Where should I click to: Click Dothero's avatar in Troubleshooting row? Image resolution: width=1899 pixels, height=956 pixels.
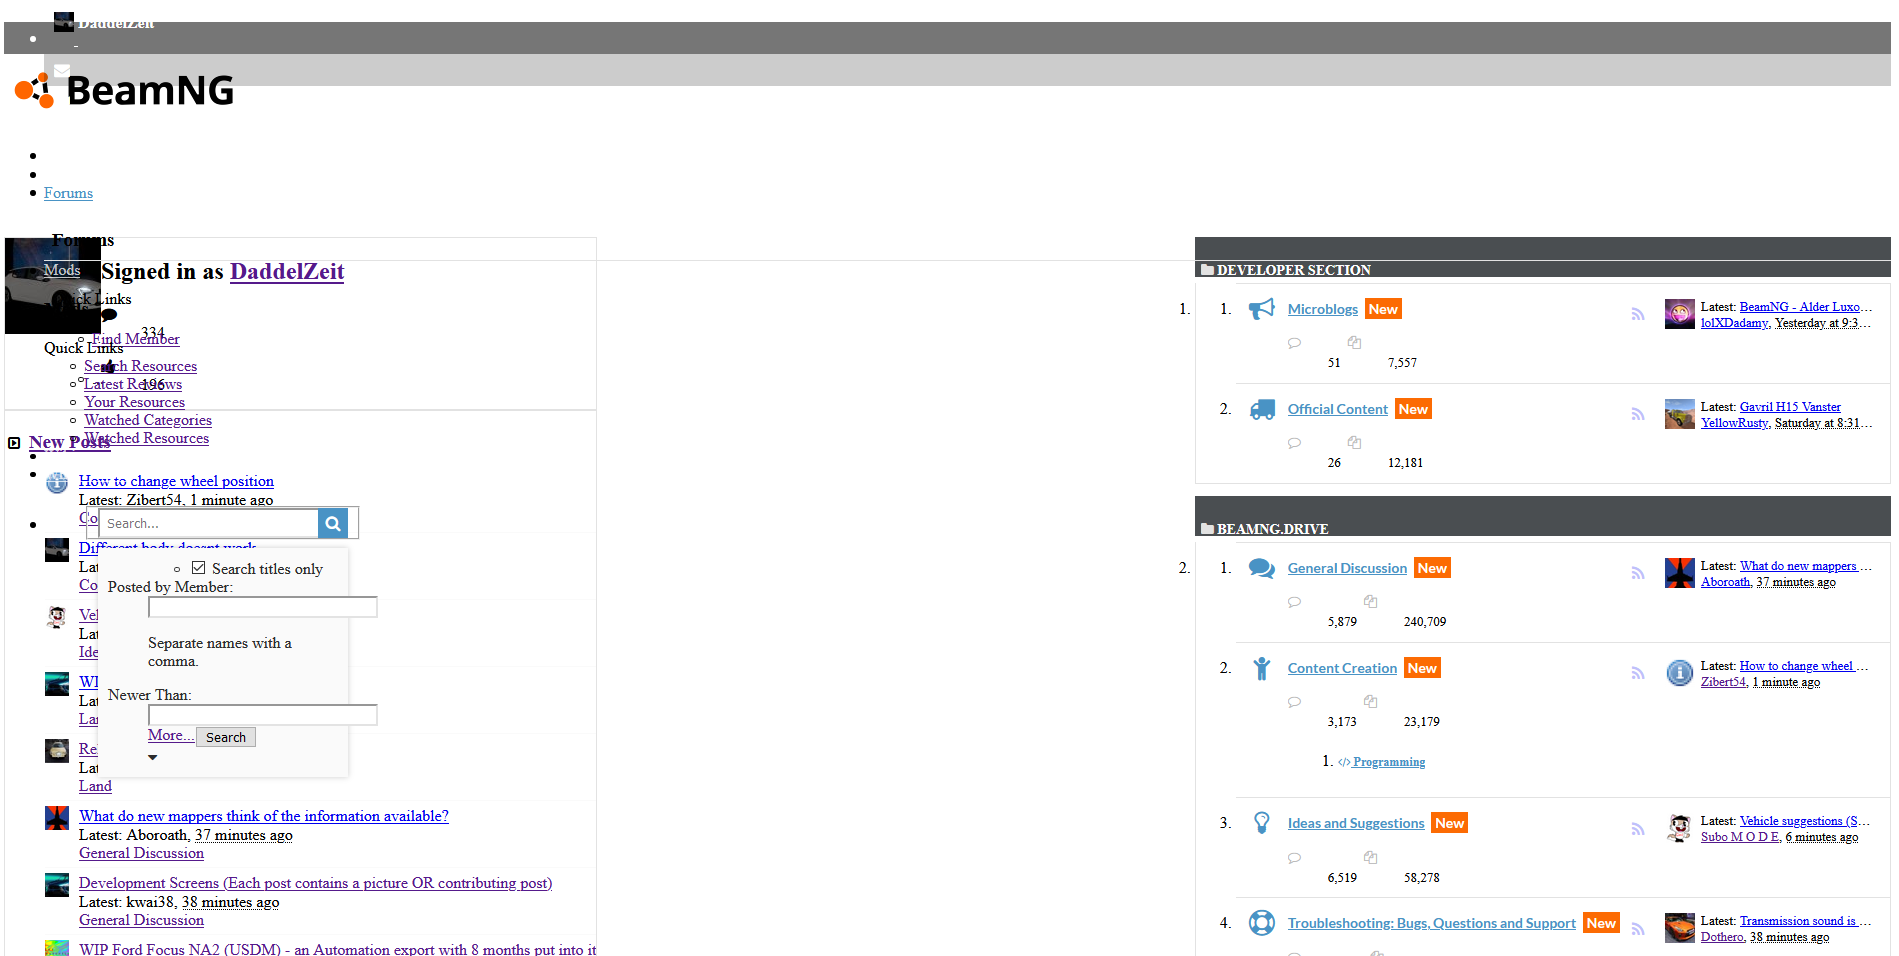1680,928
